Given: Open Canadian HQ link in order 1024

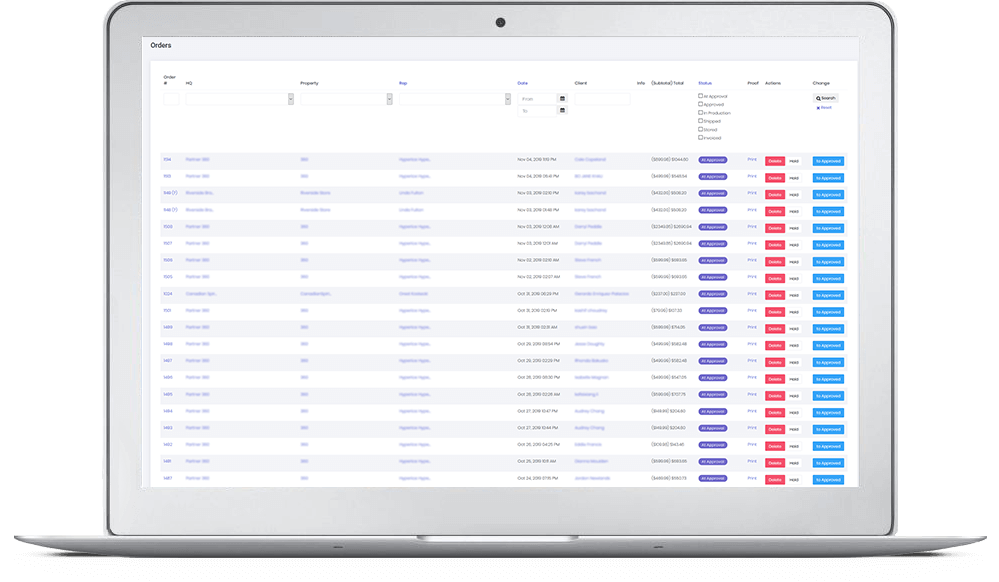Looking at the screenshot, I should [201, 294].
